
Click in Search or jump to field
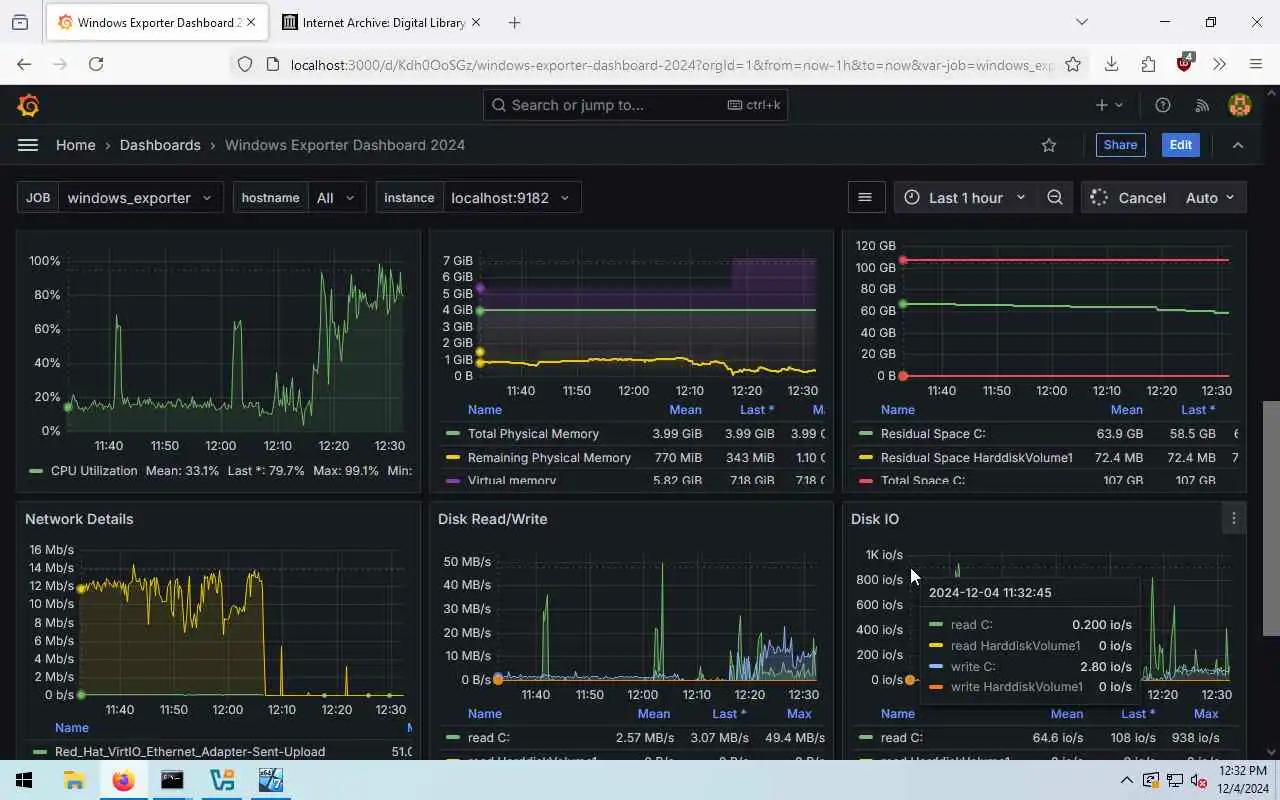[636, 105]
